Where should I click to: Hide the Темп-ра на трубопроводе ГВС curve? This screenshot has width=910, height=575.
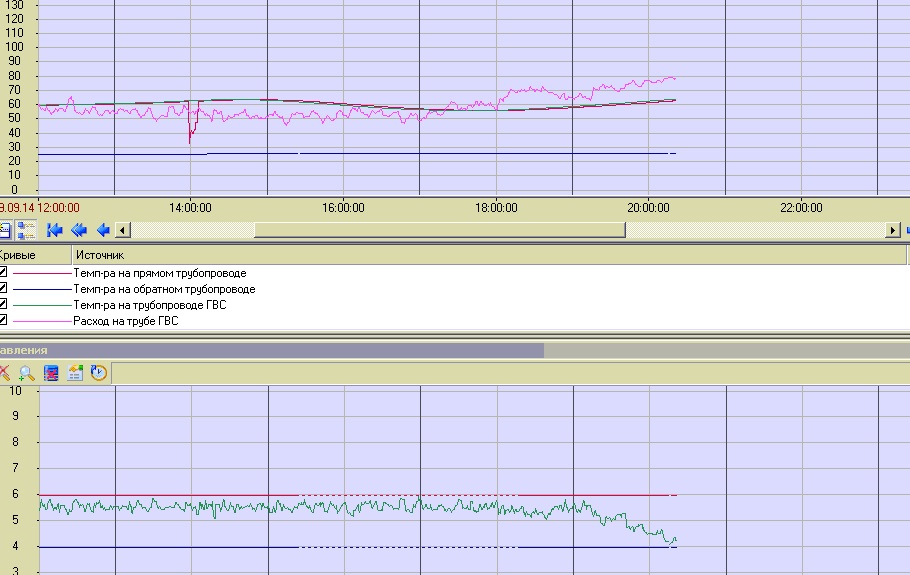click(x=3, y=305)
